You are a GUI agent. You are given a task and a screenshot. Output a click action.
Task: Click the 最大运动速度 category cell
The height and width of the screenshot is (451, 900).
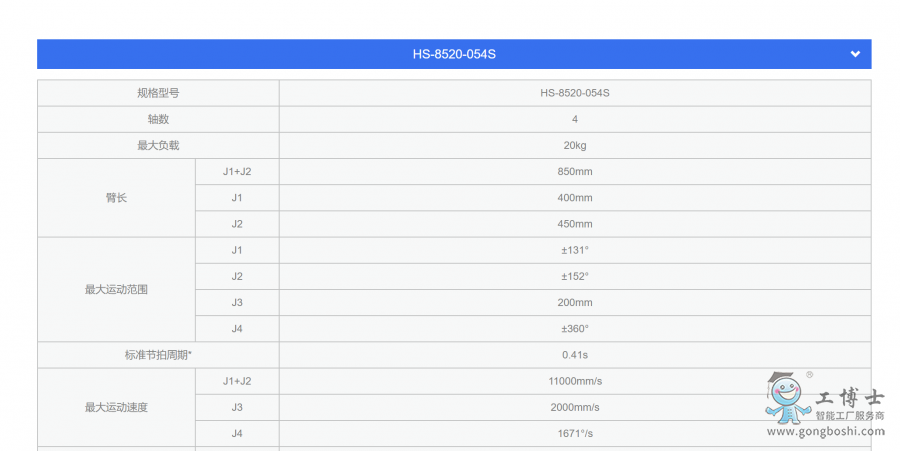pyautogui.click(x=116, y=407)
